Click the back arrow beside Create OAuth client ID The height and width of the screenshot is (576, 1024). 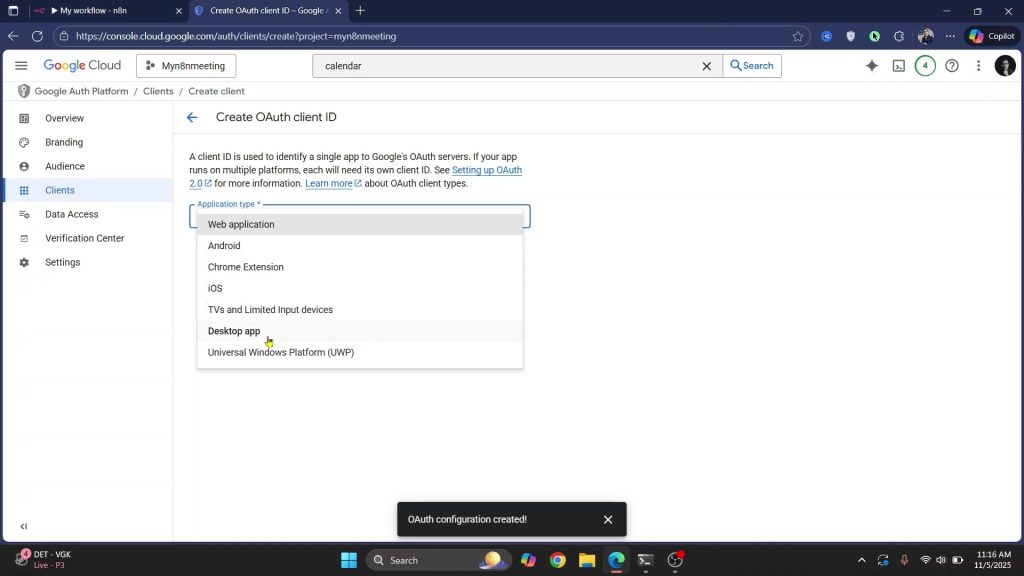pos(192,117)
